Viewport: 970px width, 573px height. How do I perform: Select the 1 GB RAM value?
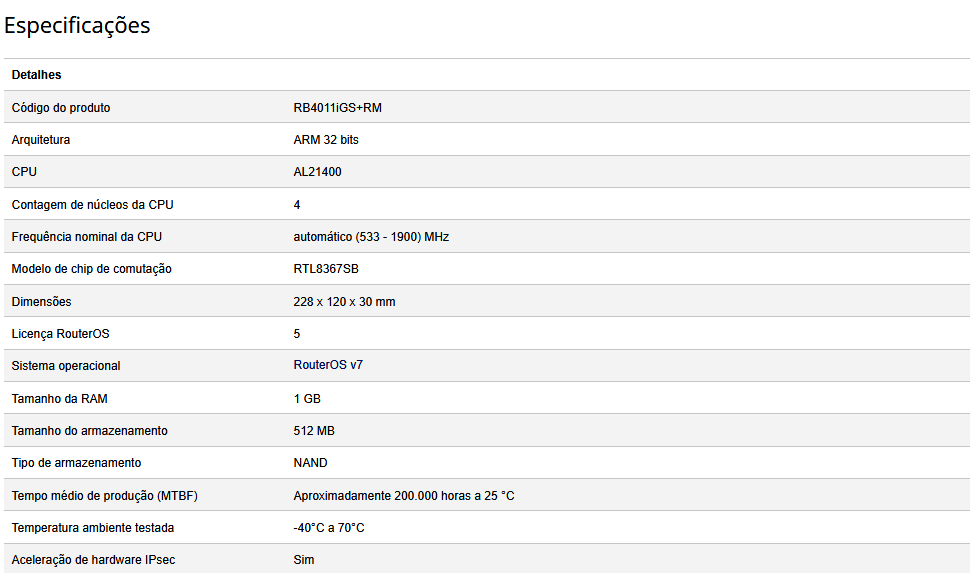coord(307,399)
